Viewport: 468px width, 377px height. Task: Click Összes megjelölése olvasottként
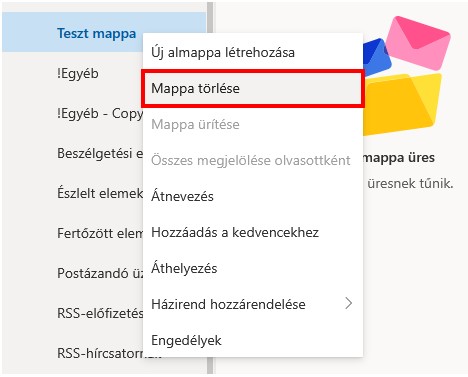253,160
